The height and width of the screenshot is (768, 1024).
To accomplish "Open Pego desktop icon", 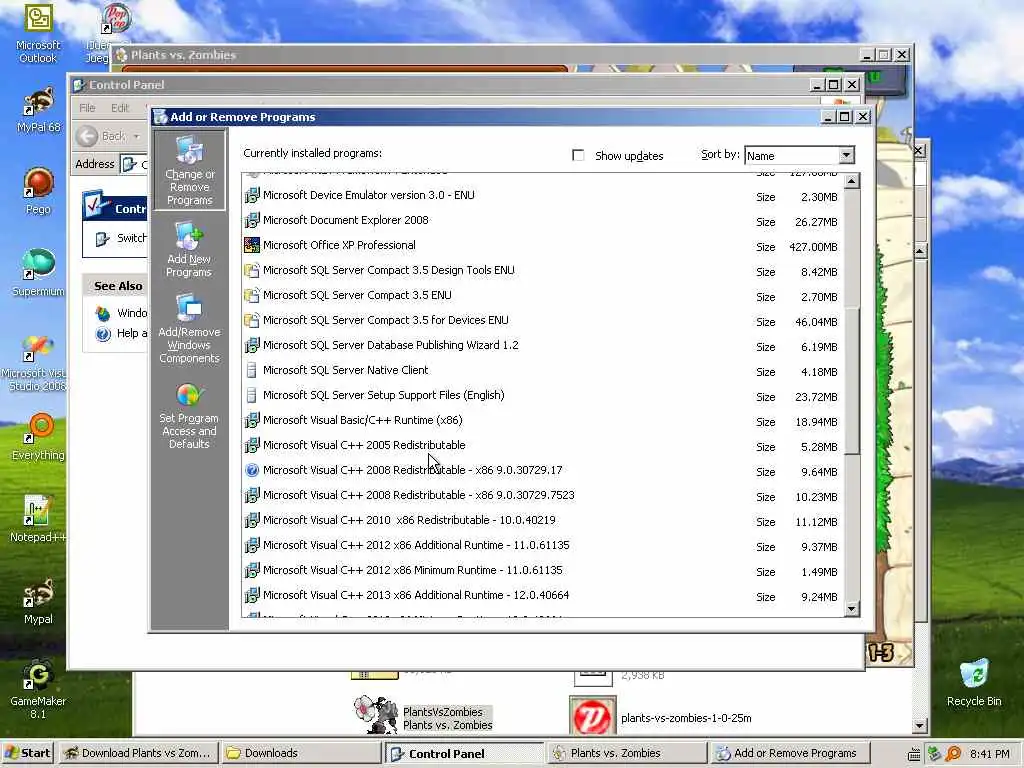I will point(38,191).
